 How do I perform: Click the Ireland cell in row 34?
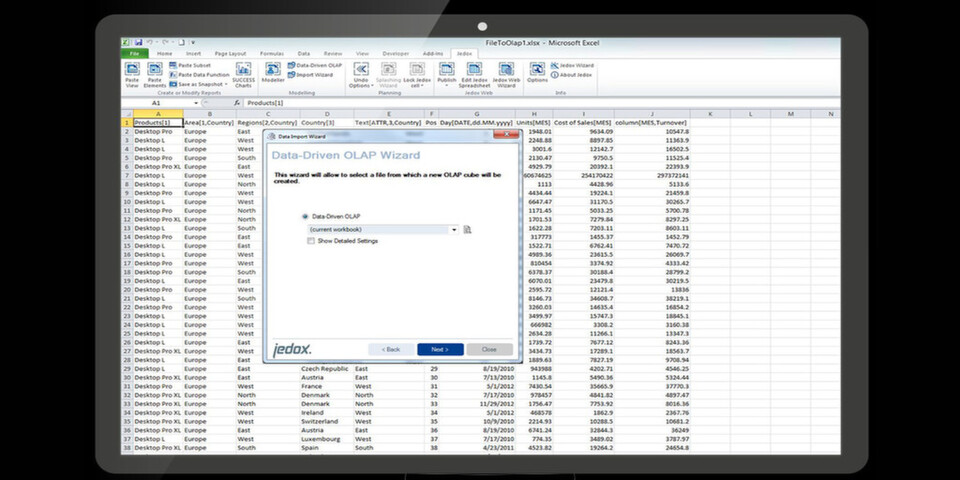(x=326, y=413)
